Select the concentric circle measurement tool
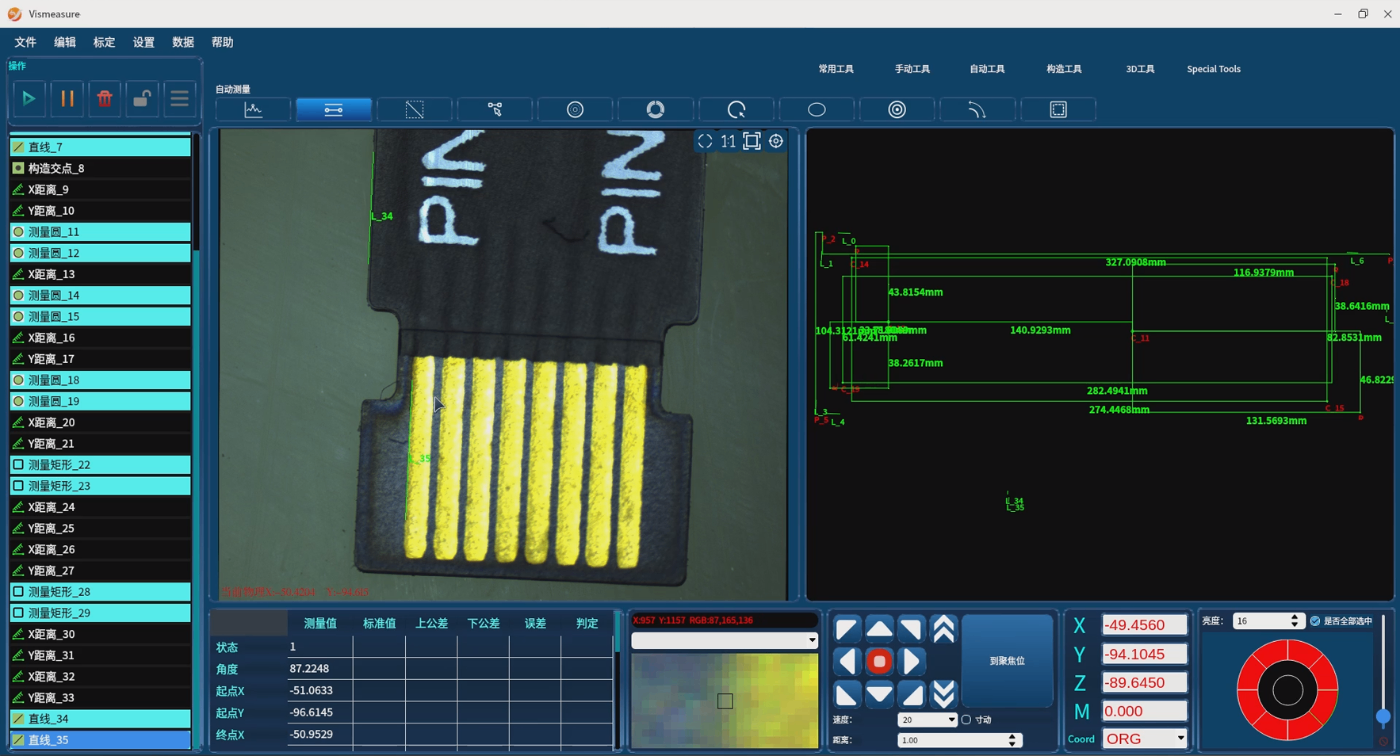 pyautogui.click(x=897, y=110)
